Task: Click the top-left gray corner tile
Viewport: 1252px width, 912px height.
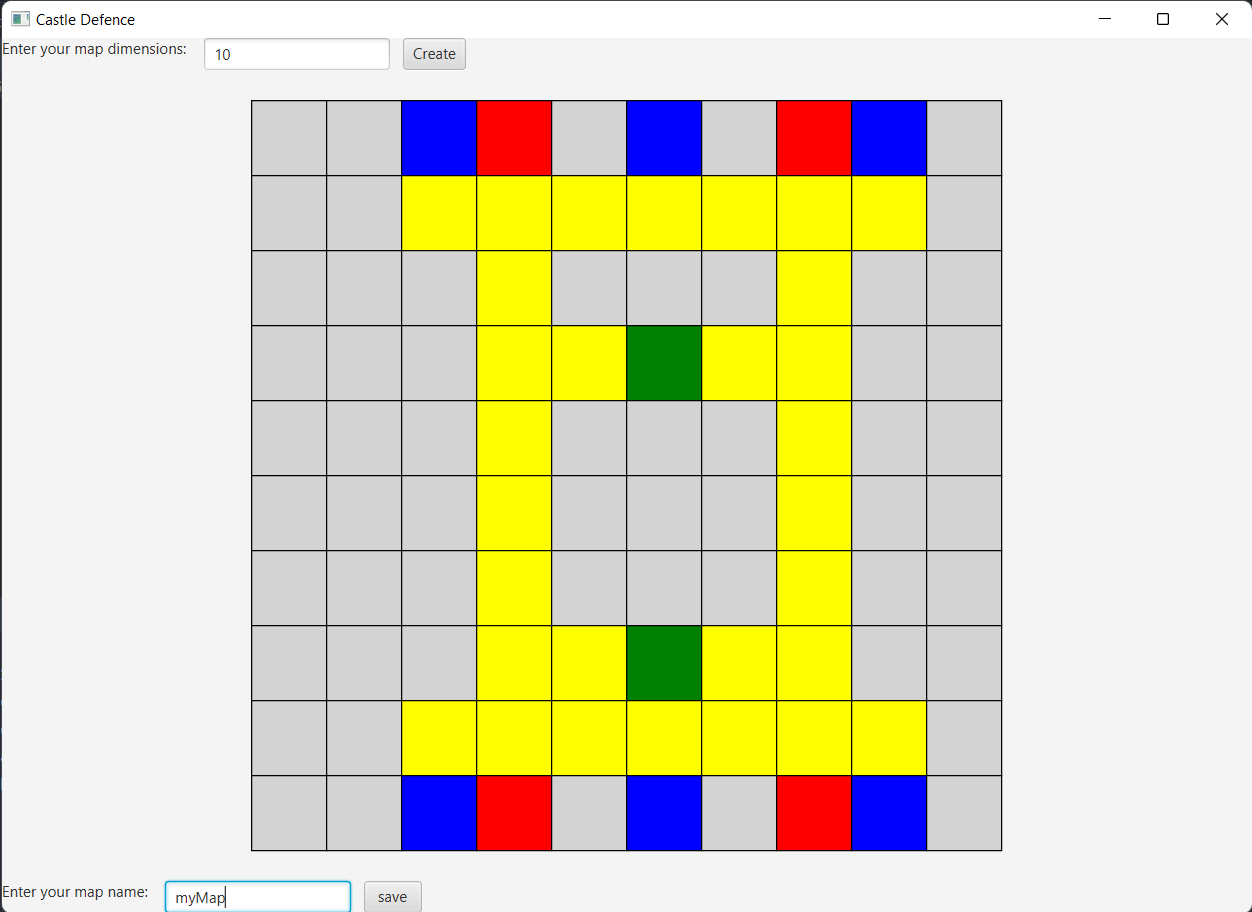Action: point(289,137)
